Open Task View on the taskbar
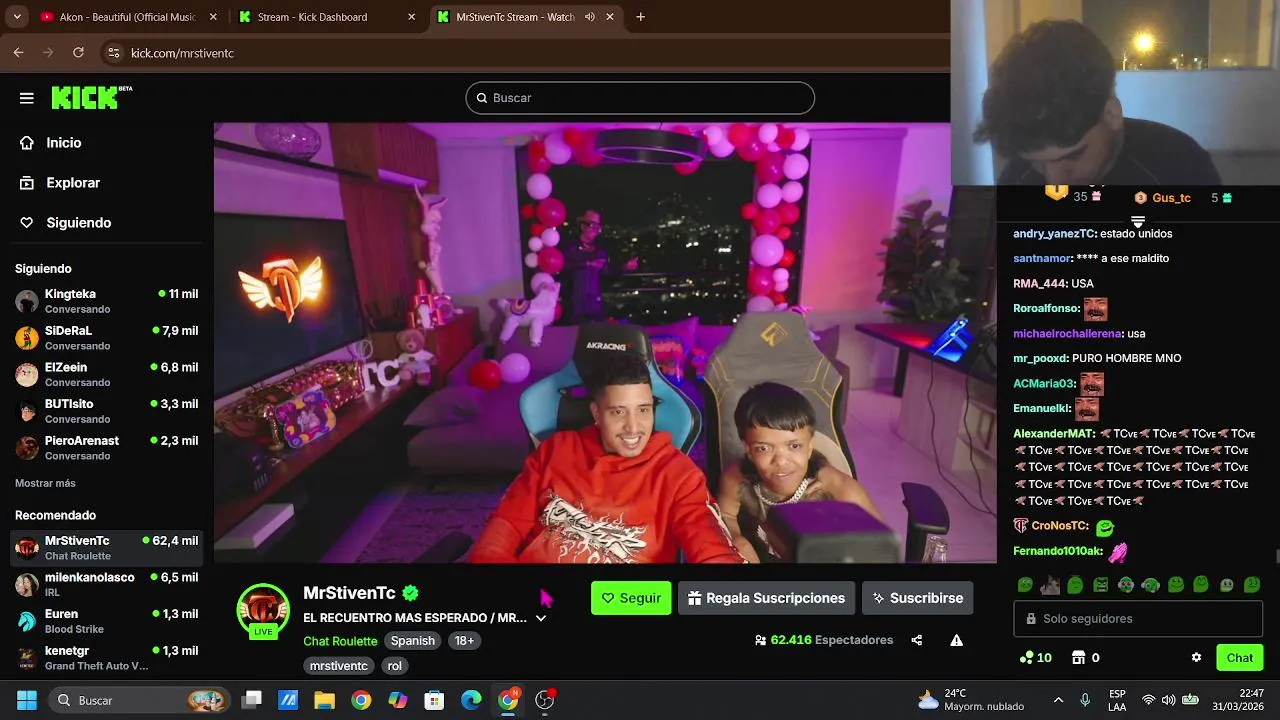Viewport: 1280px width, 720px height. (252, 700)
